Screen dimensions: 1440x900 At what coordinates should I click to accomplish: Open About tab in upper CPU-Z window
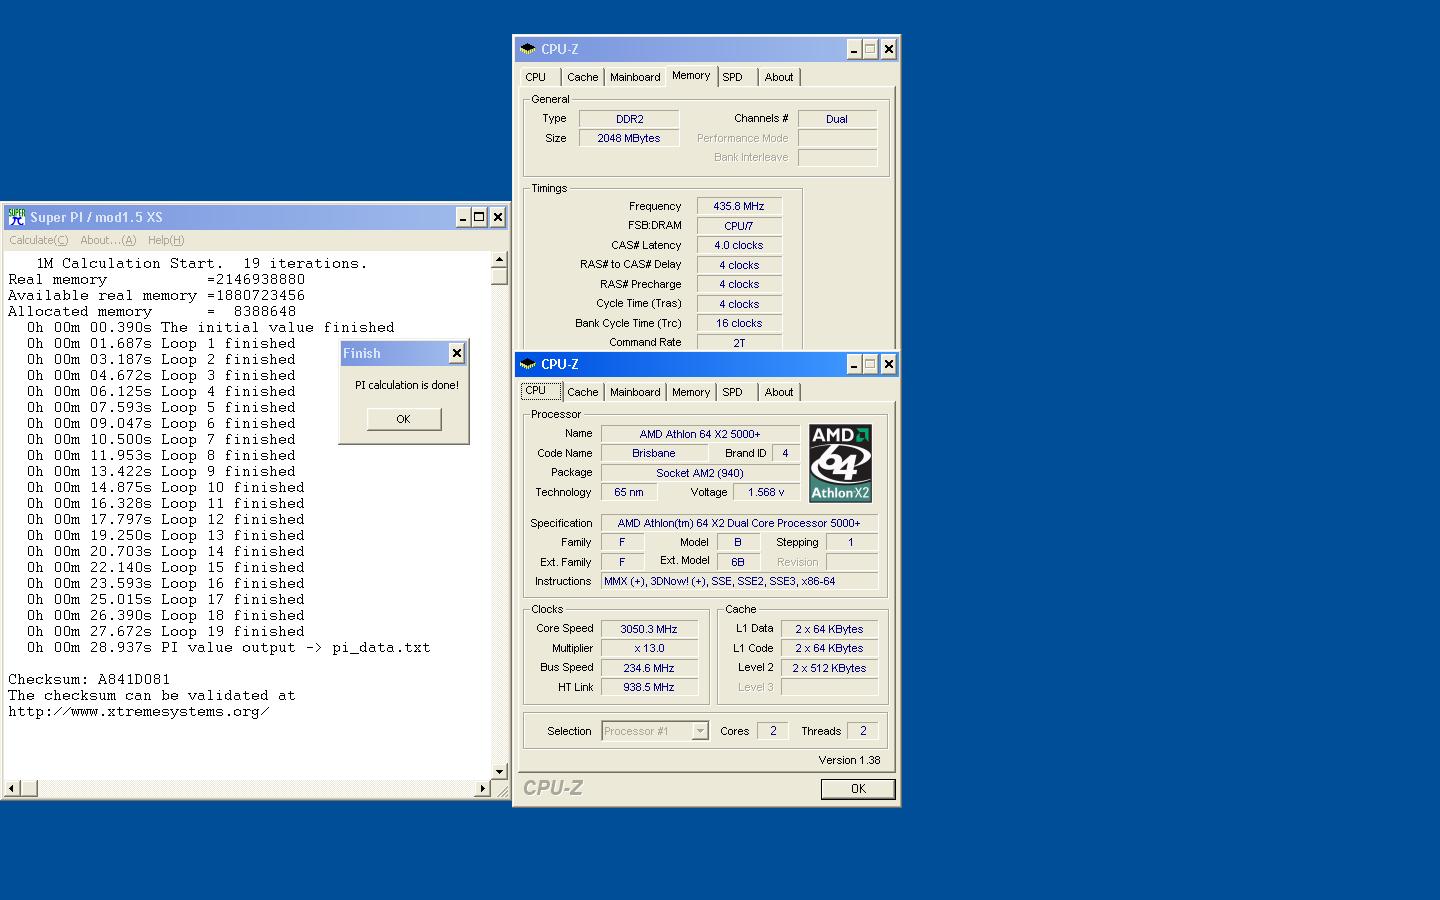pyautogui.click(x=779, y=77)
